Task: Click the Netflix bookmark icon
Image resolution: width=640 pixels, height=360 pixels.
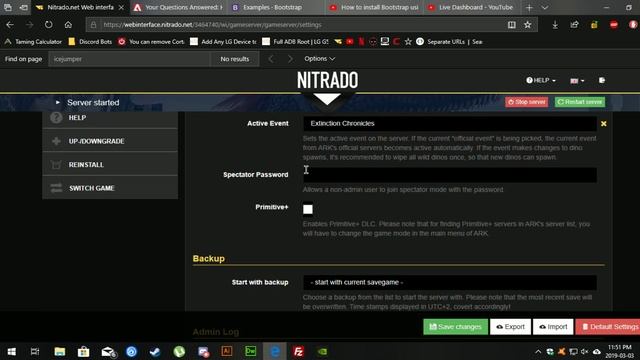Action: (x=361, y=42)
